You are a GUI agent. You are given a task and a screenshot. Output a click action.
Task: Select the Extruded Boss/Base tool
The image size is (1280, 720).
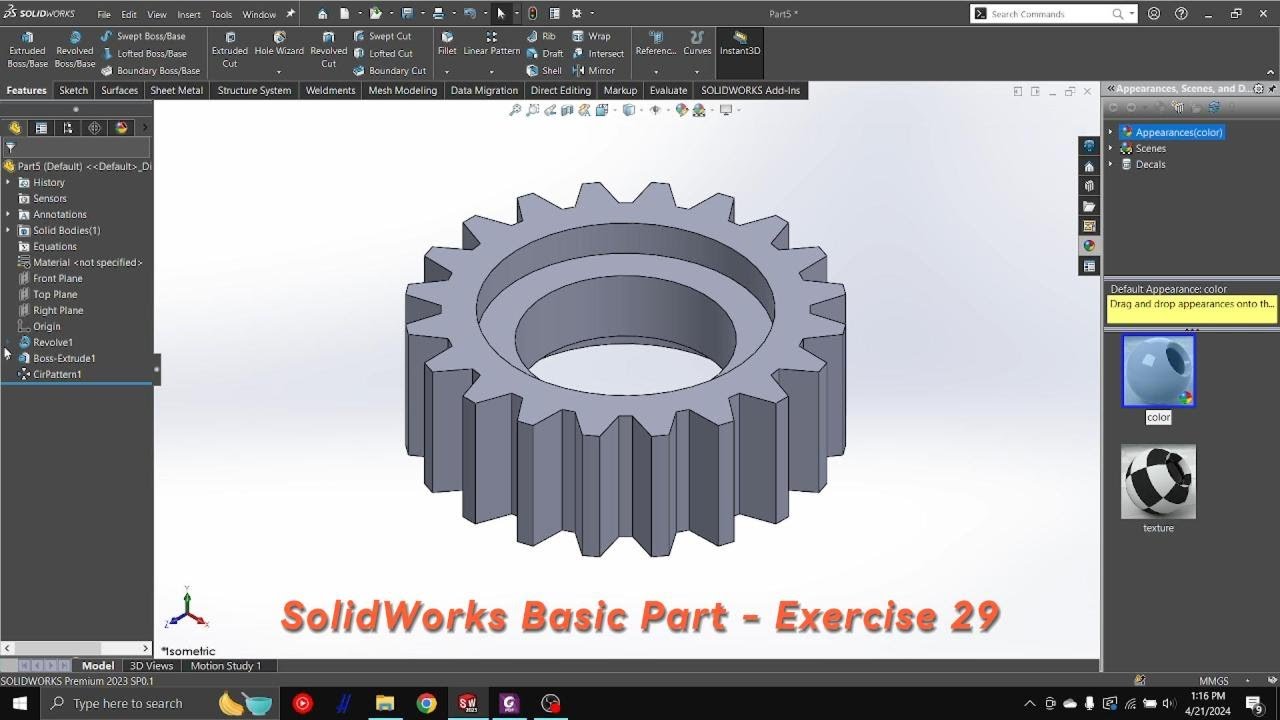click(x=27, y=50)
